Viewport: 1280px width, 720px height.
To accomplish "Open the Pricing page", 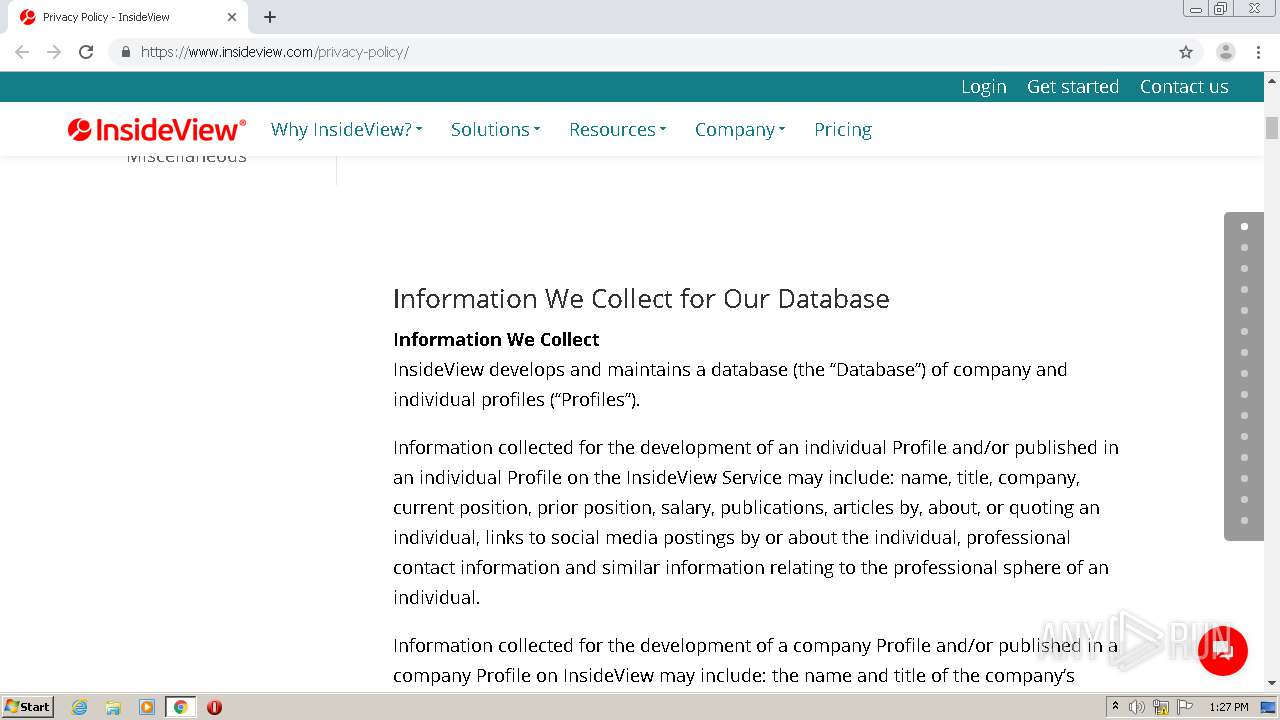I will pyautogui.click(x=843, y=129).
